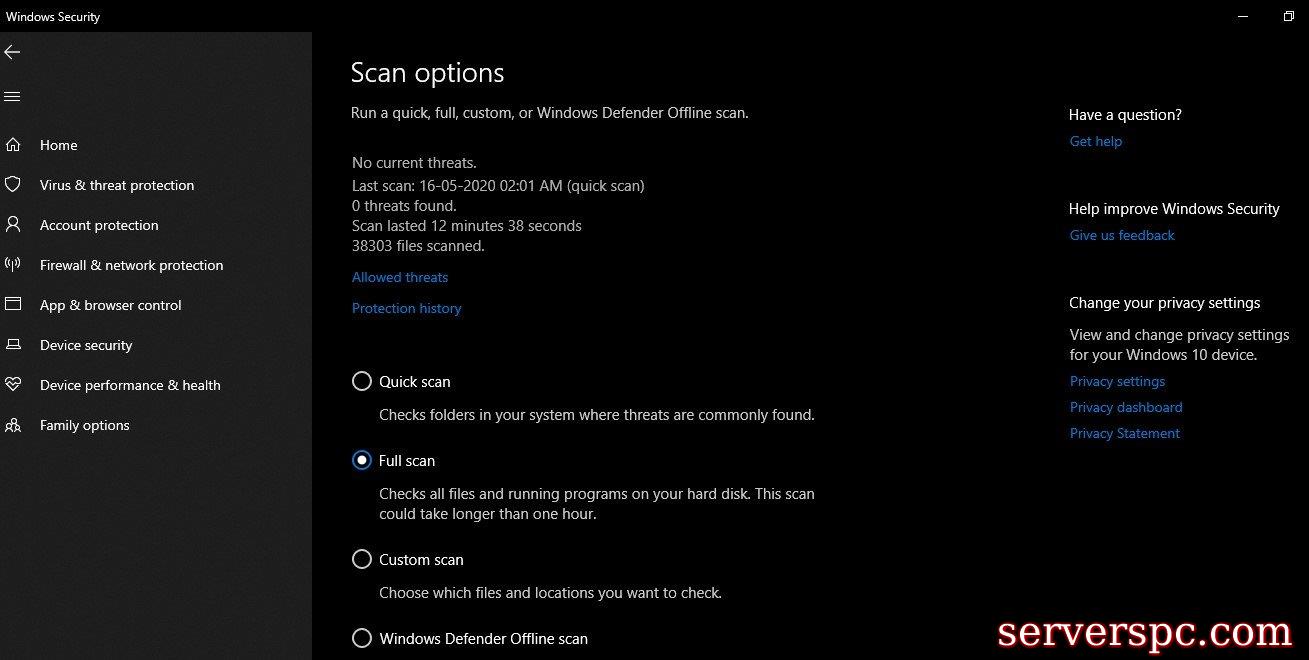
Task: Open the Privacy dashboard link
Action: (x=1125, y=407)
